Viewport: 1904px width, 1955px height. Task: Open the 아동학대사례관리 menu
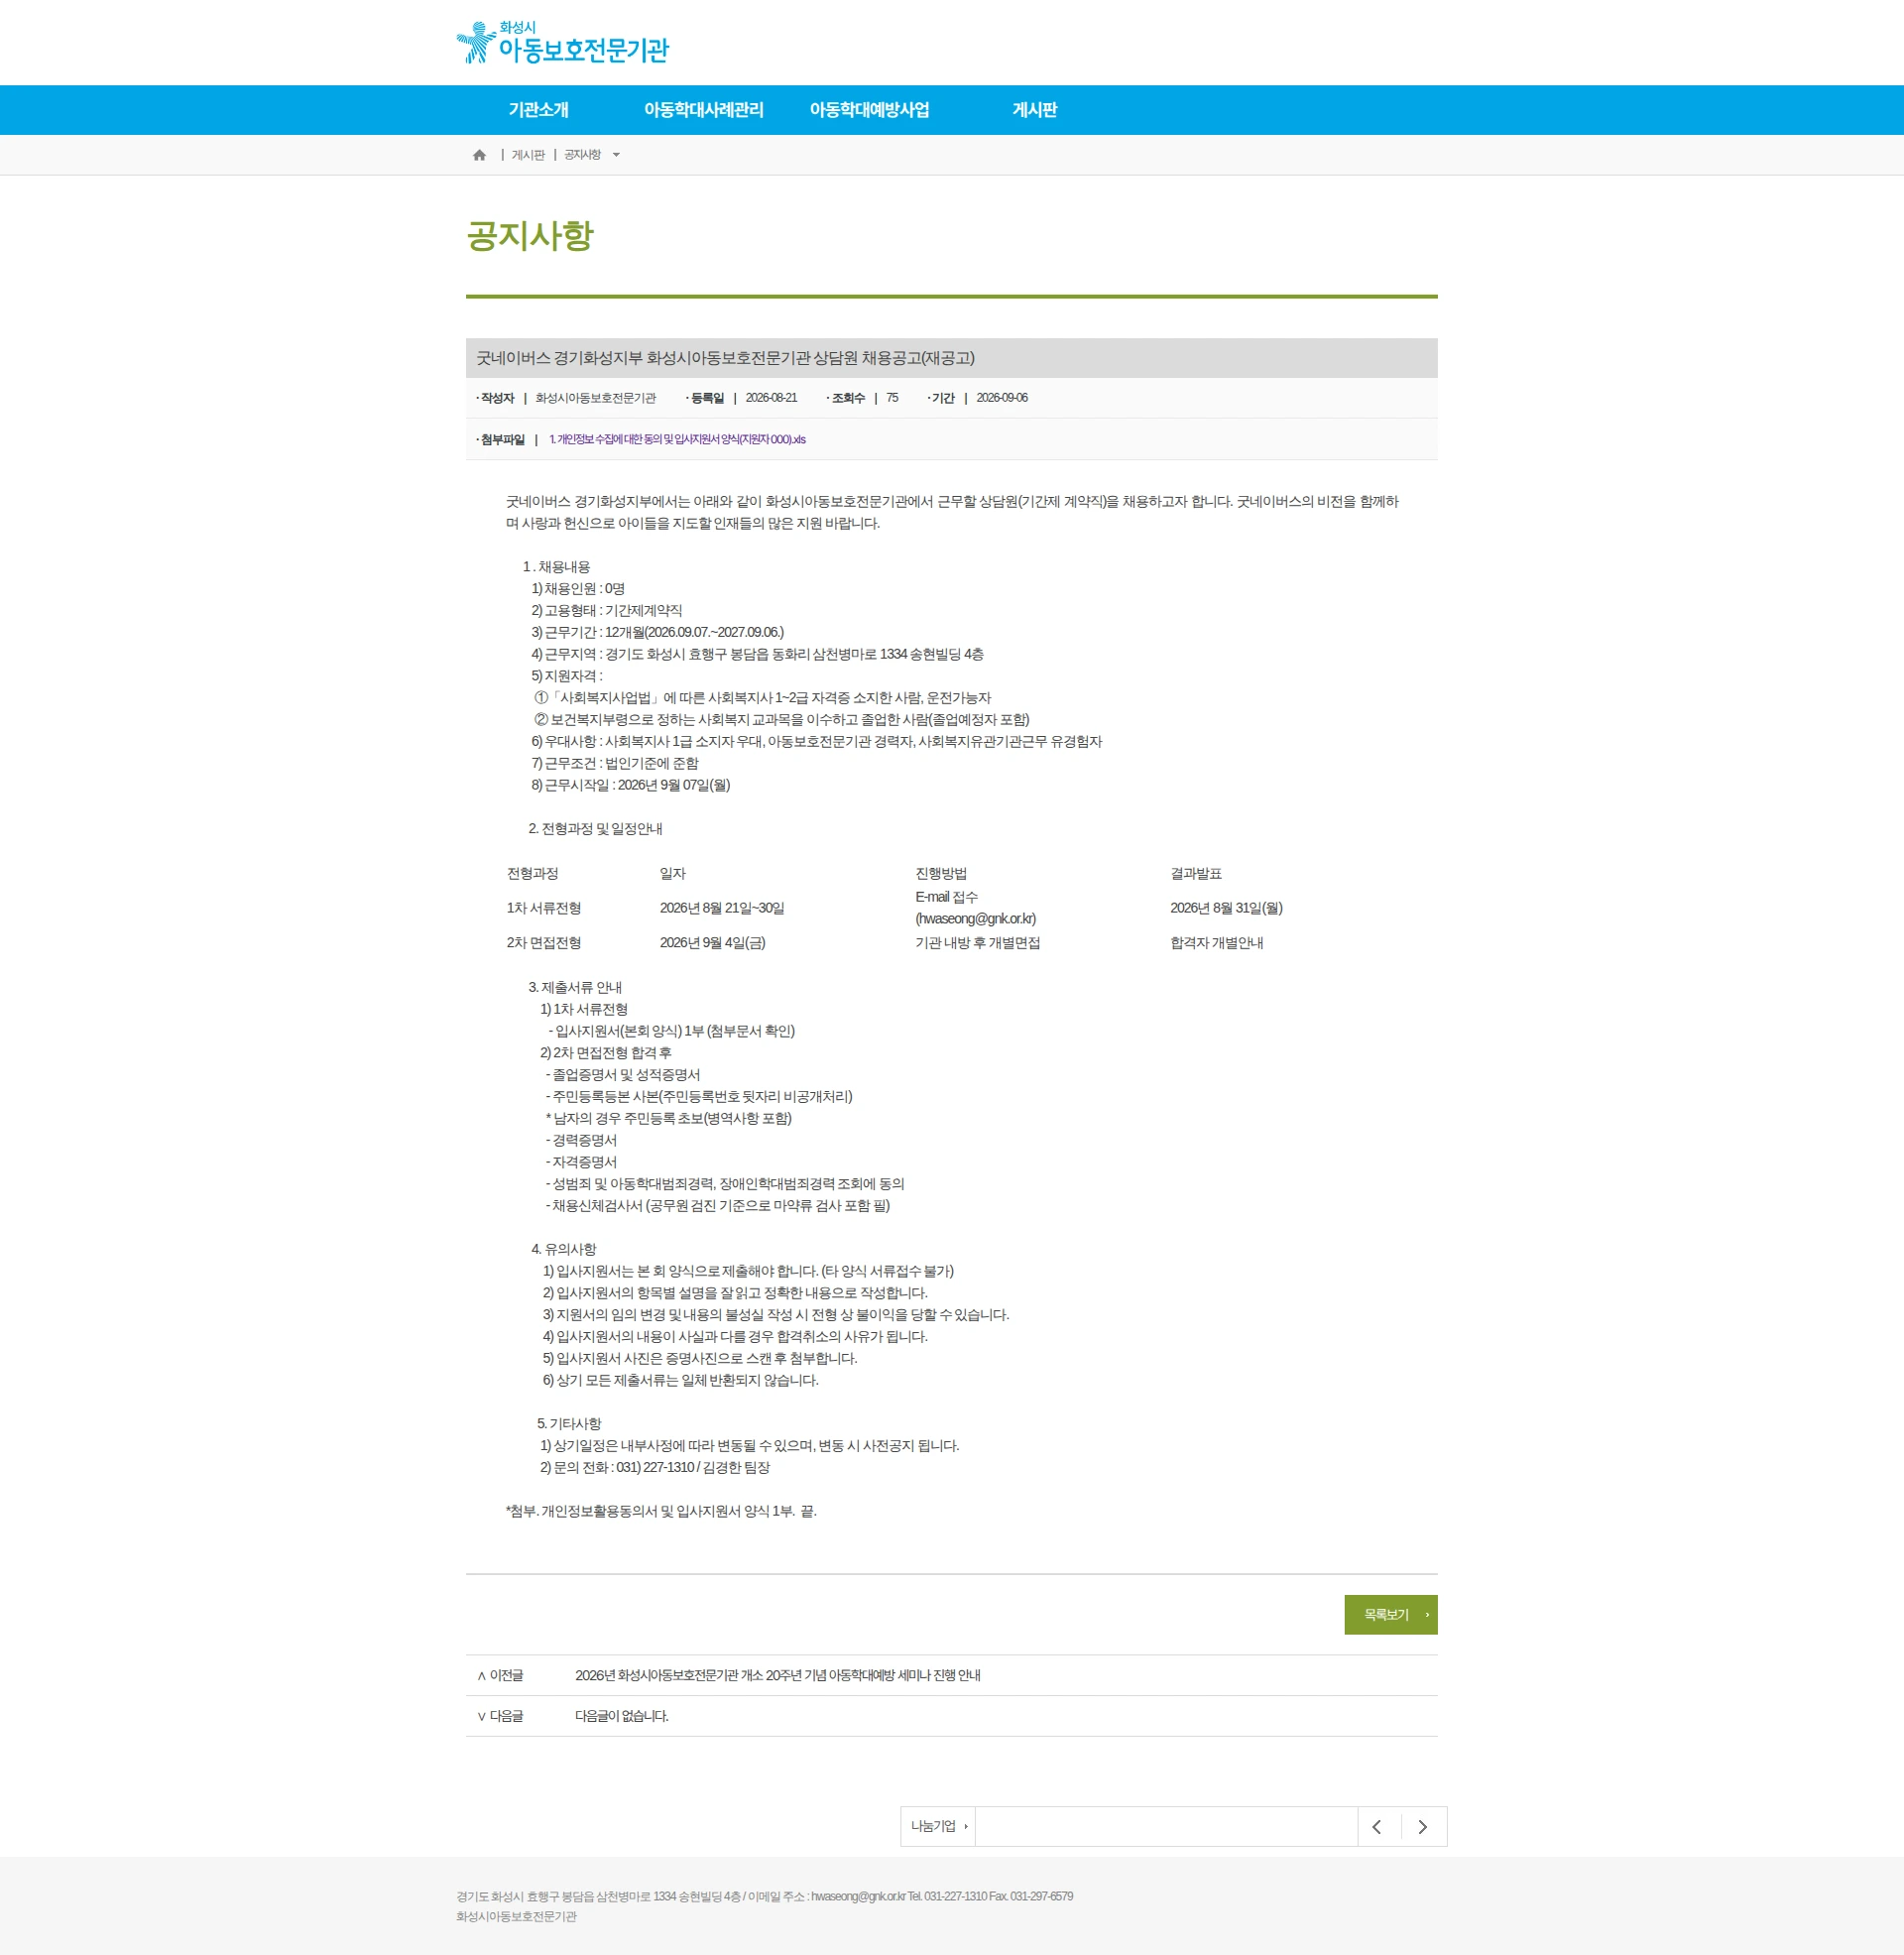click(x=703, y=110)
